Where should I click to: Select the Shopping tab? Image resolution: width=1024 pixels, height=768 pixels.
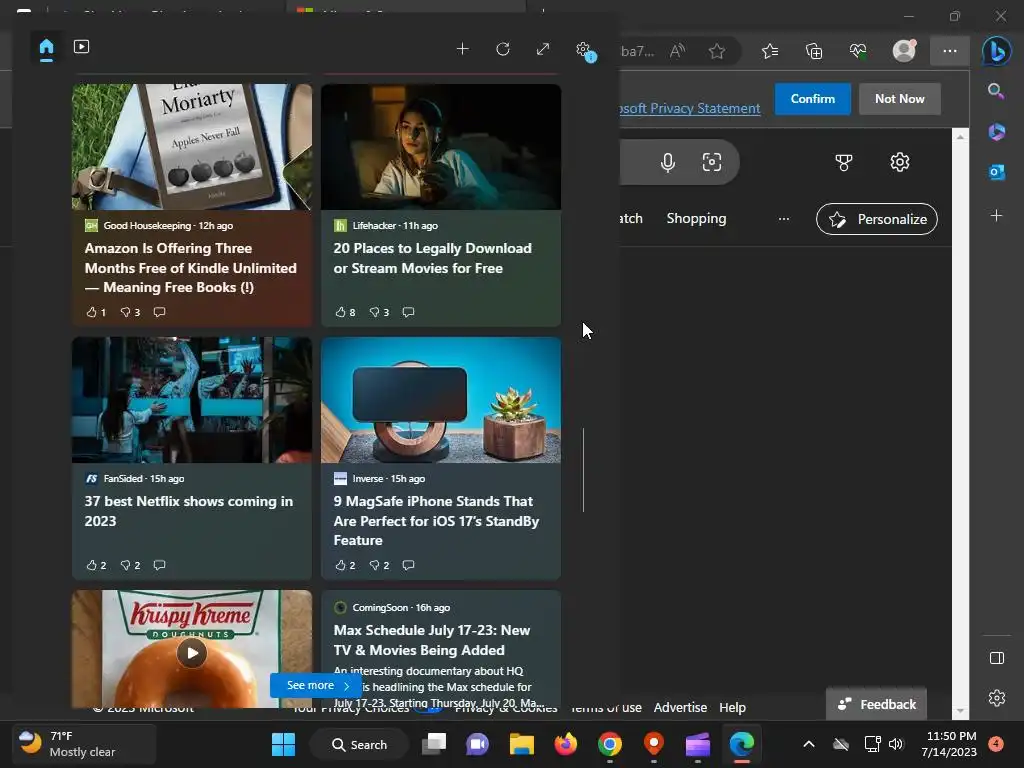(x=696, y=218)
